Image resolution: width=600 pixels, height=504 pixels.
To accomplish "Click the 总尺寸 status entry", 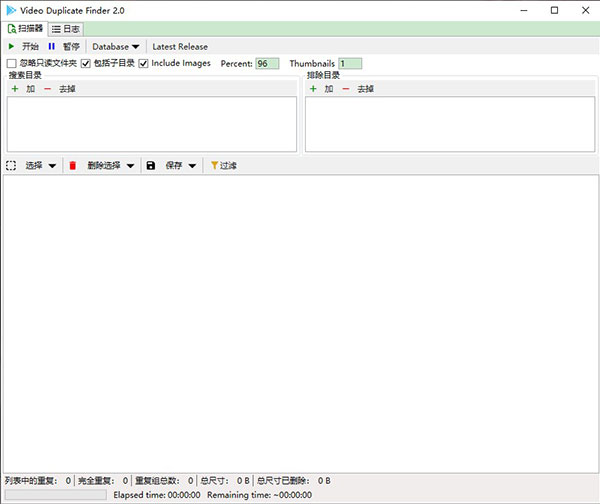I will 225,481.
